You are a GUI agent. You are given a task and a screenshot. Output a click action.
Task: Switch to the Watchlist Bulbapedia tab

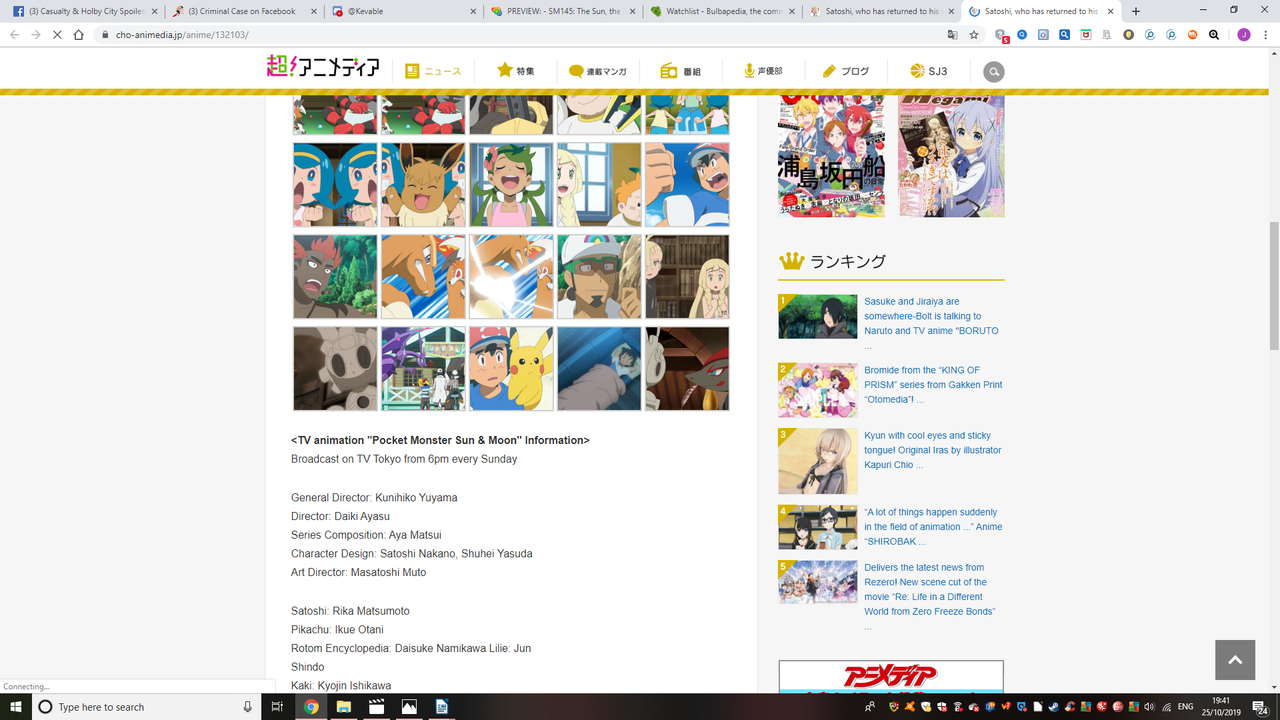click(x=720, y=11)
